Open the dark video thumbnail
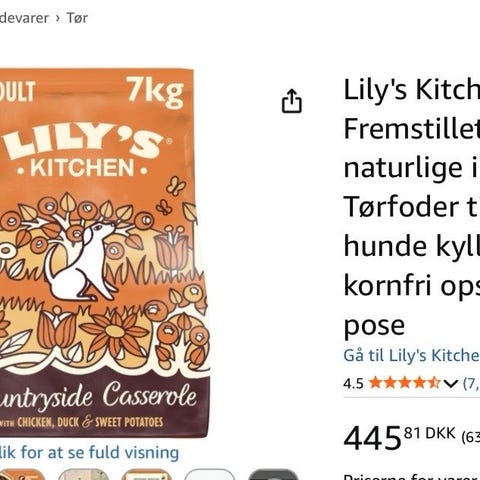480x480 pixels. pyautogui.click(x=273, y=474)
